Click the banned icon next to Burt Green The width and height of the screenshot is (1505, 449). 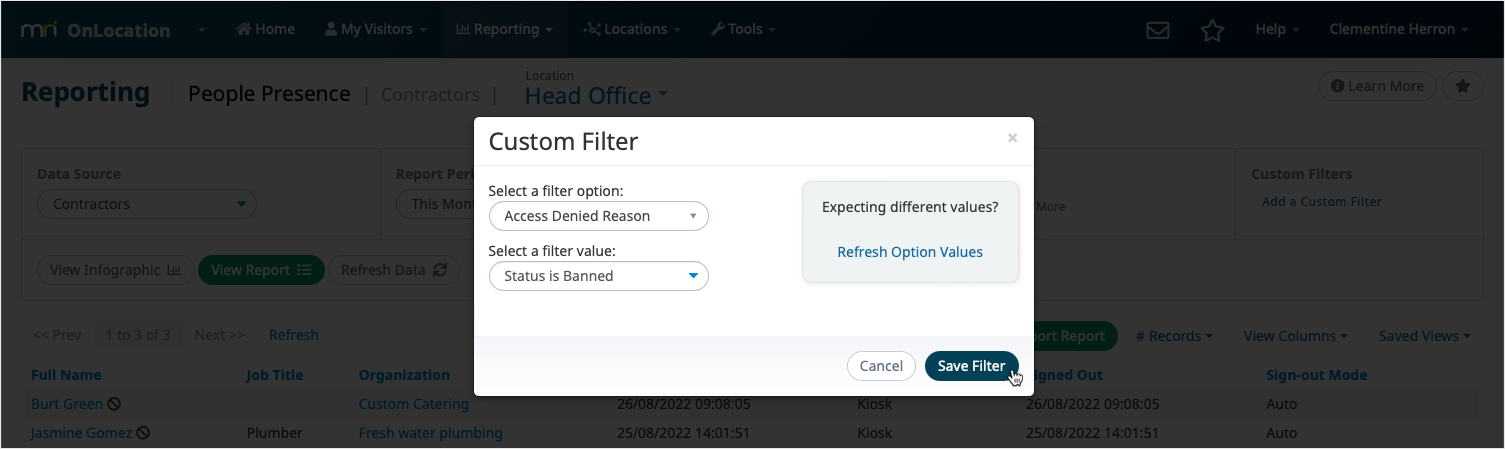(114, 404)
